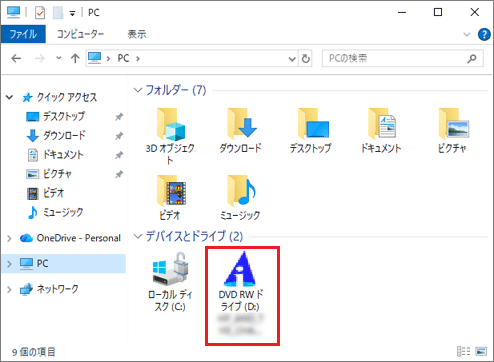The height and width of the screenshot is (362, 494).
Task: Open the ピクチャ folder in main pane
Action: pos(452,130)
